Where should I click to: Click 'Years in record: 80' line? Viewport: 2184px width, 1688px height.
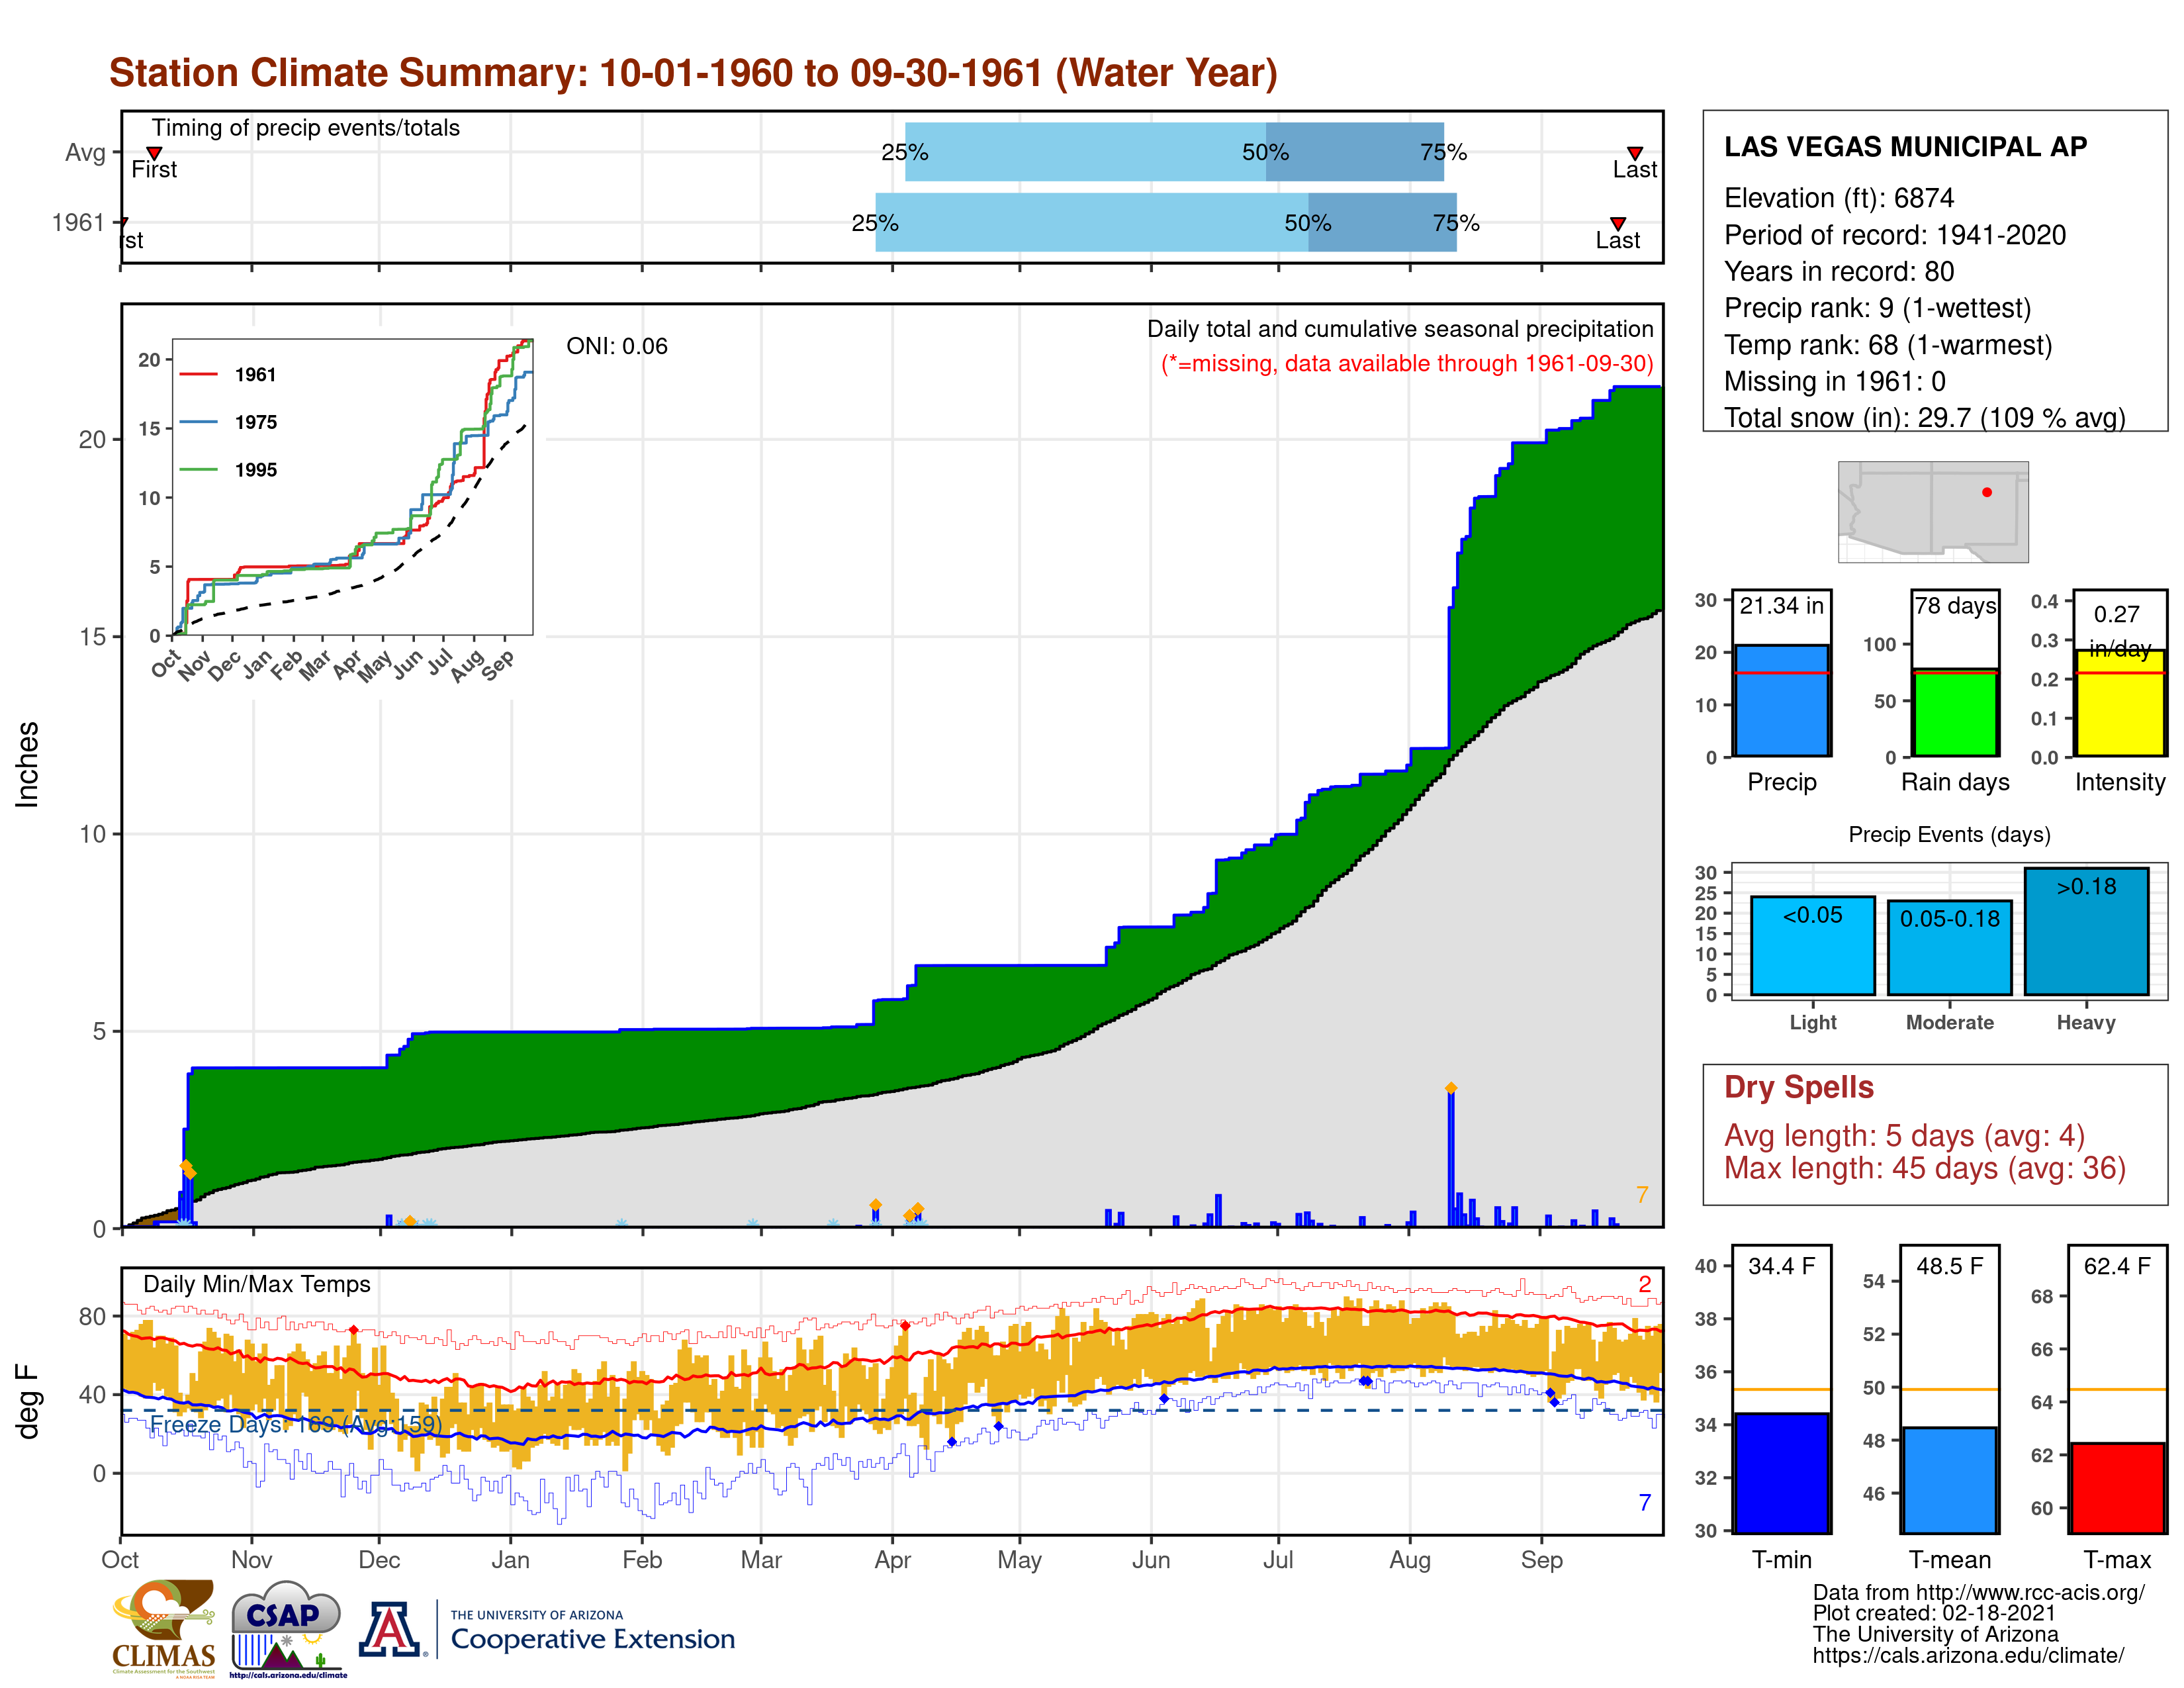(x=1839, y=272)
